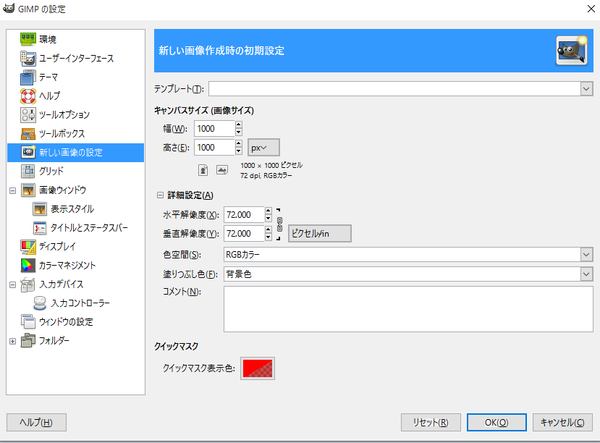Select 表示スタイル tree item
Screen dimensions: 600x443
(x=72, y=209)
